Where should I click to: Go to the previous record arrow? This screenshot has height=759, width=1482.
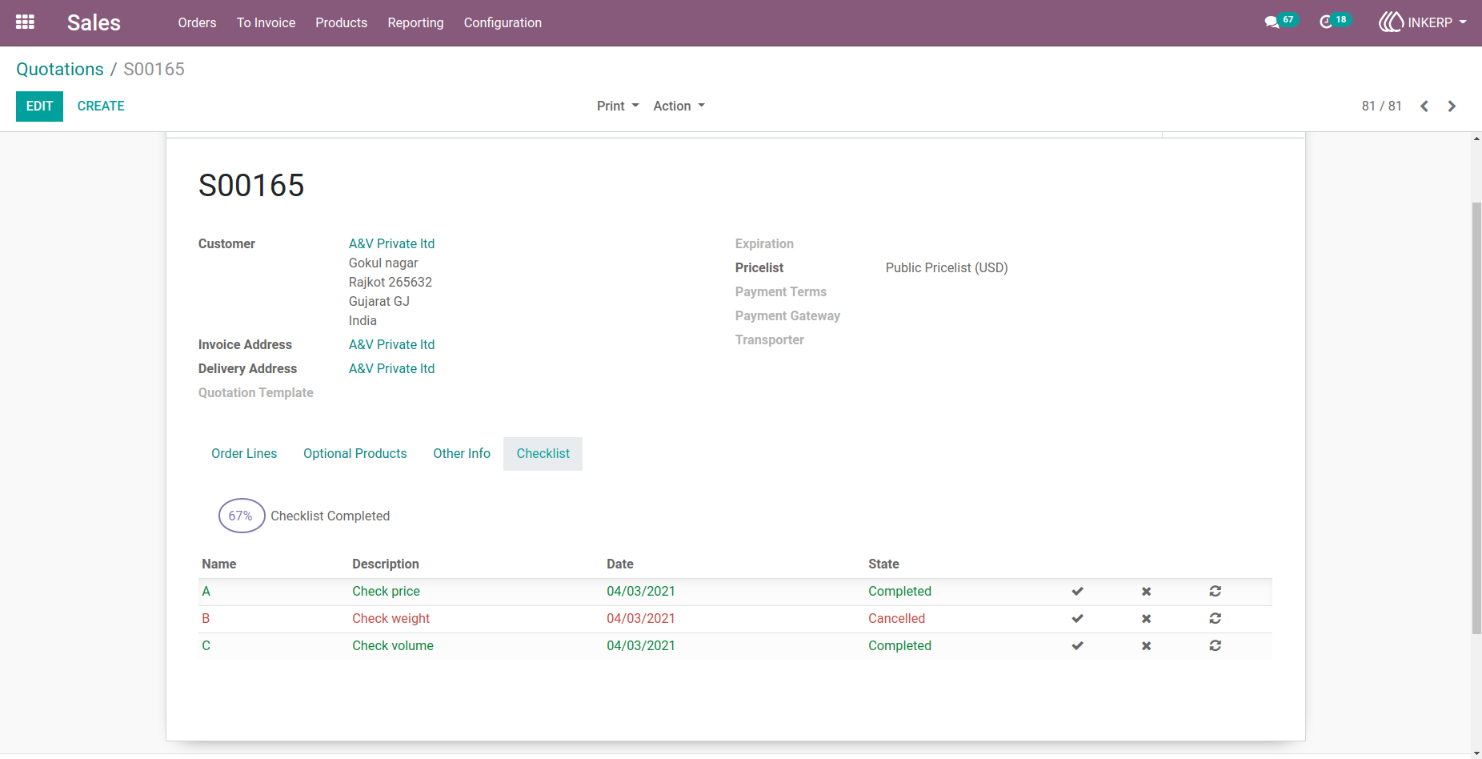pyautogui.click(x=1424, y=106)
